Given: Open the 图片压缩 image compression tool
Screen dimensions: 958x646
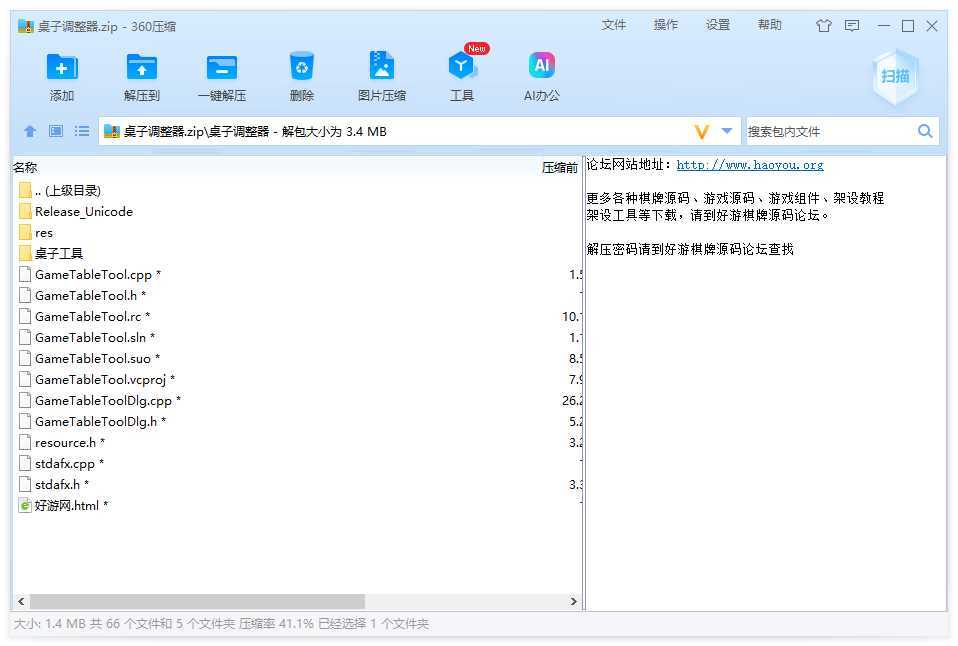Looking at the screenshot, I should pos(381,68).
